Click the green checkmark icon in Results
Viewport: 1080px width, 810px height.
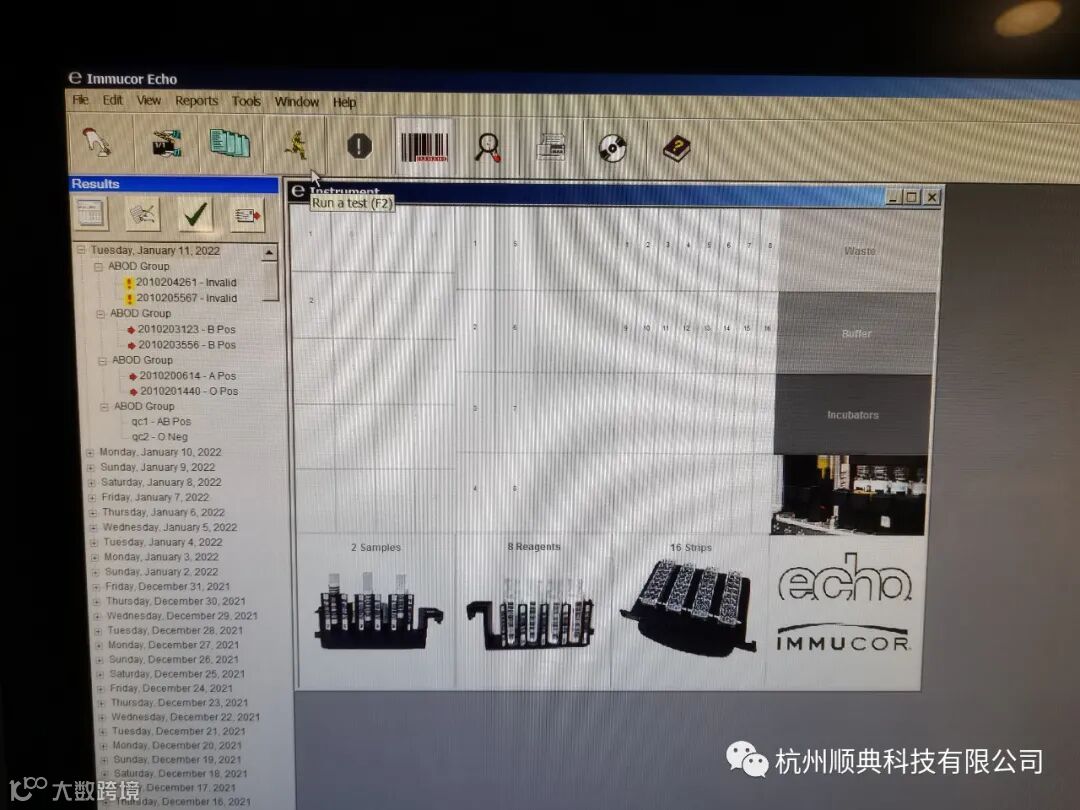tap(196, 214)
